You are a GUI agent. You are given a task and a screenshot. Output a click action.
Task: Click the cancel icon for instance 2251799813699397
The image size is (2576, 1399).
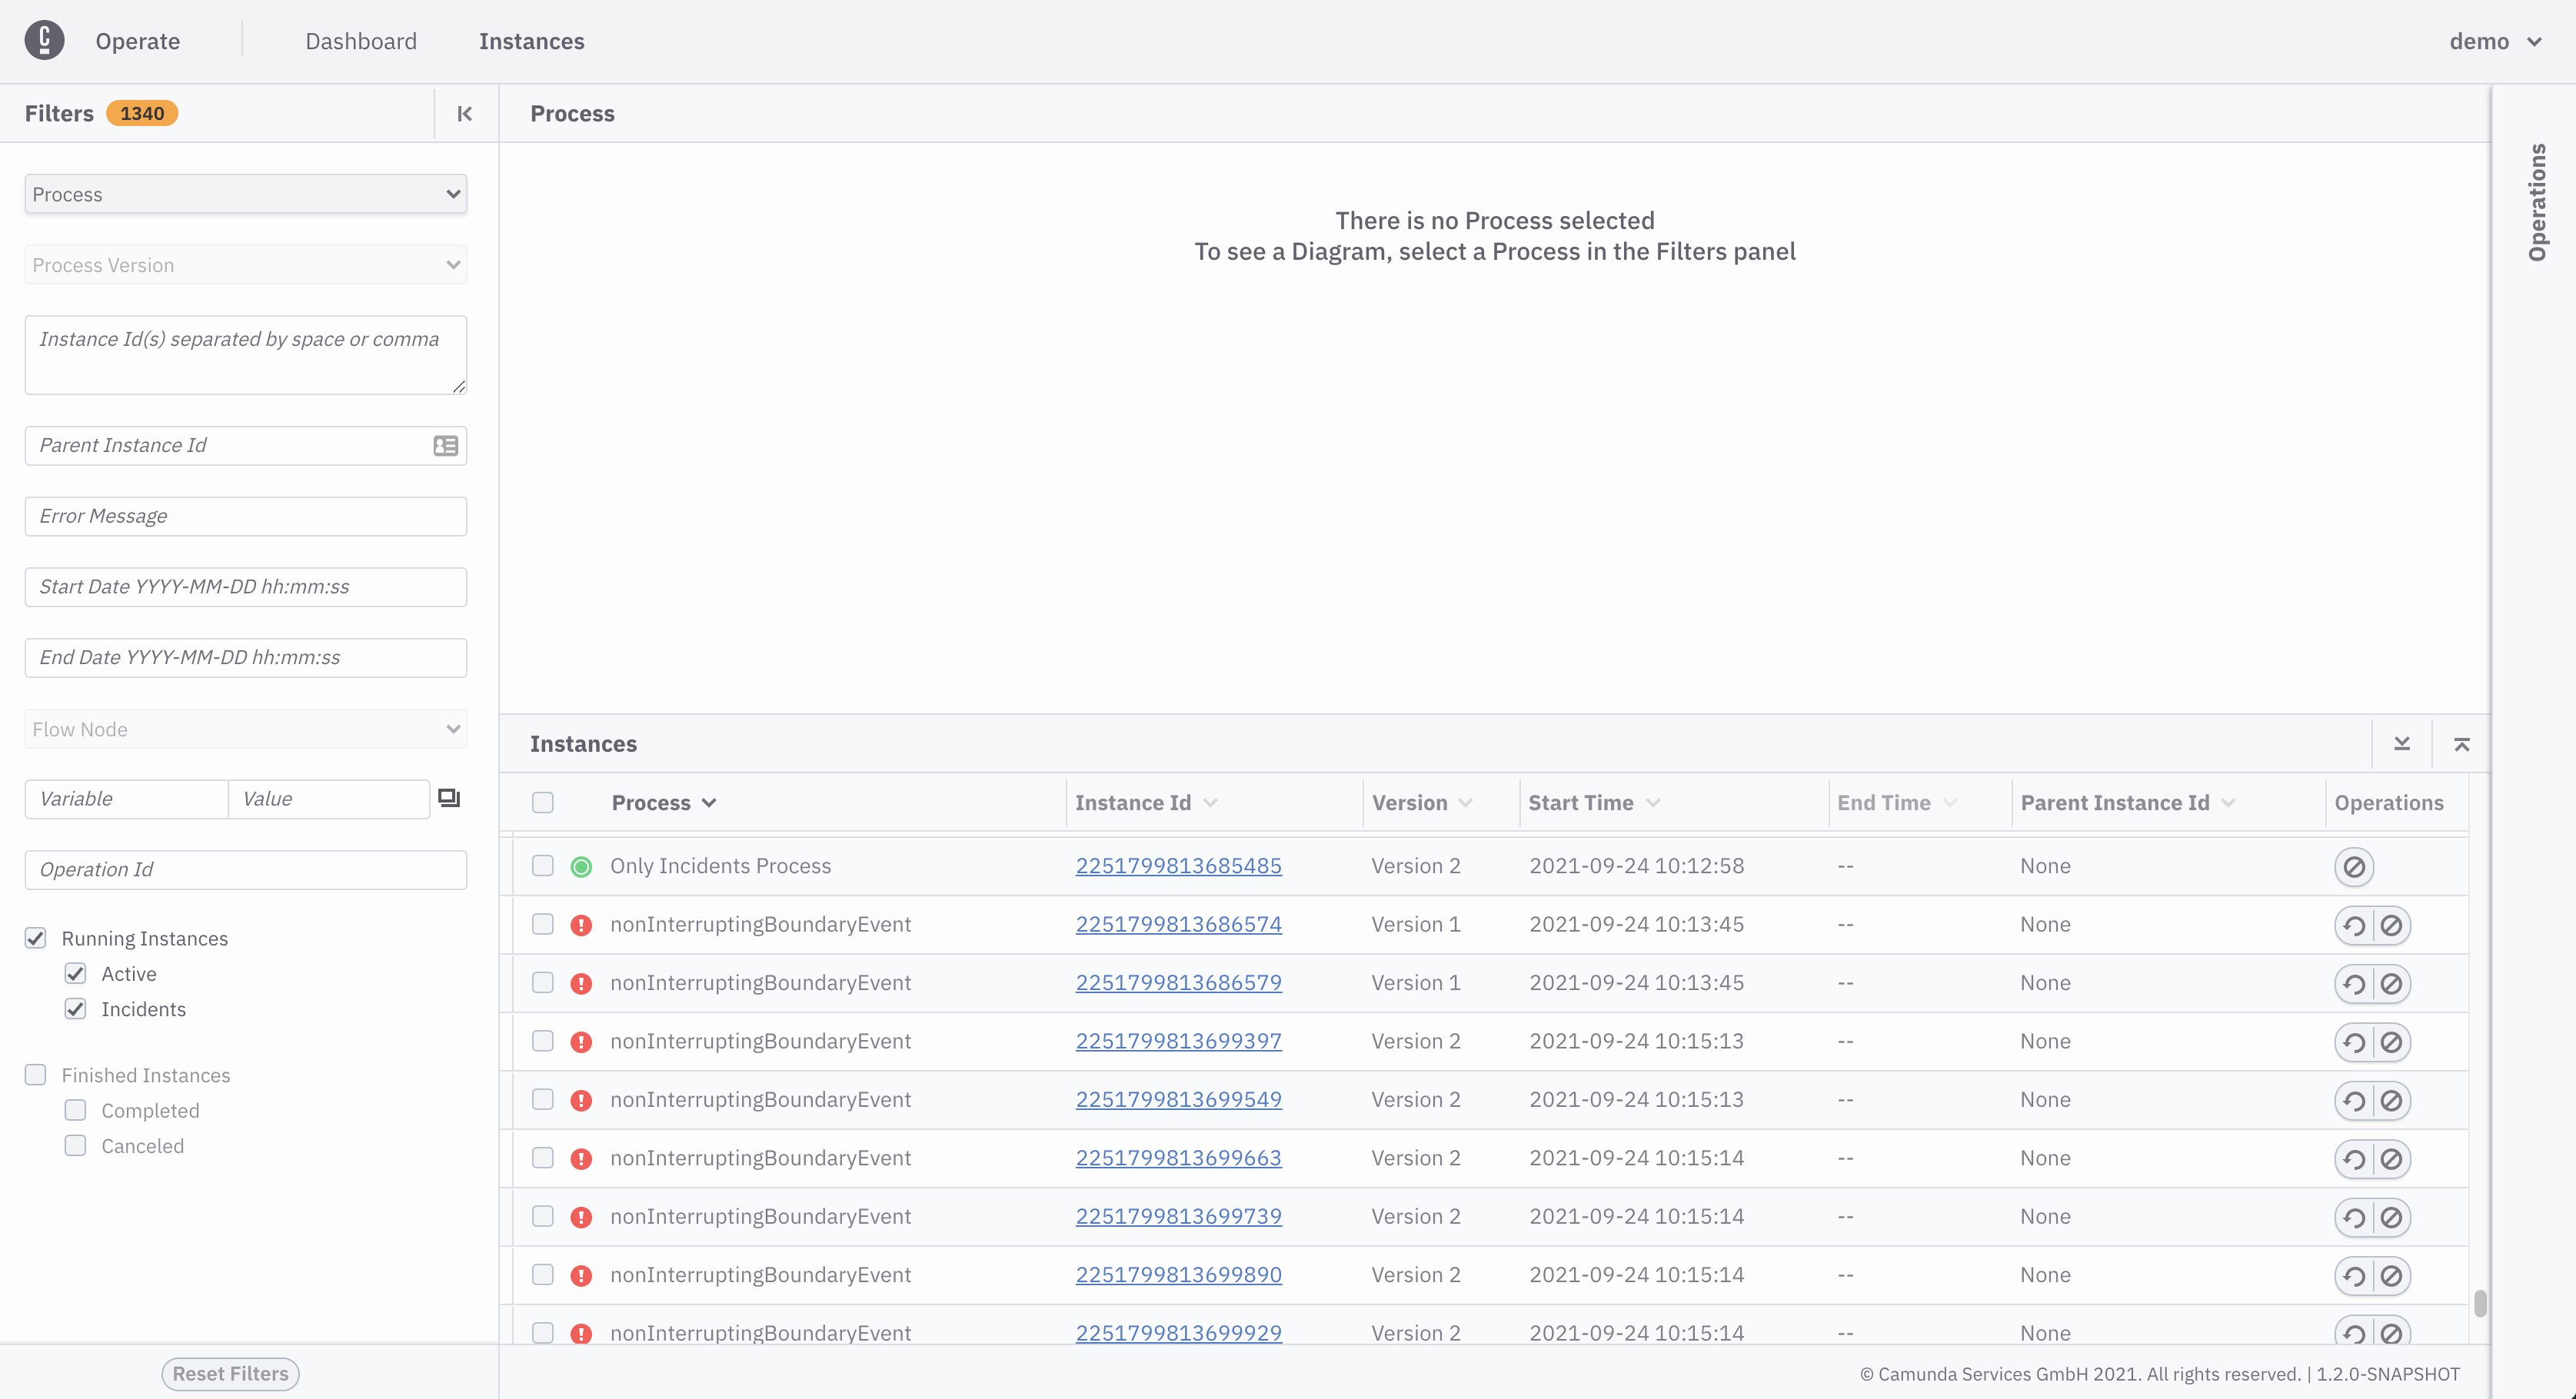coord(2393,1041)
